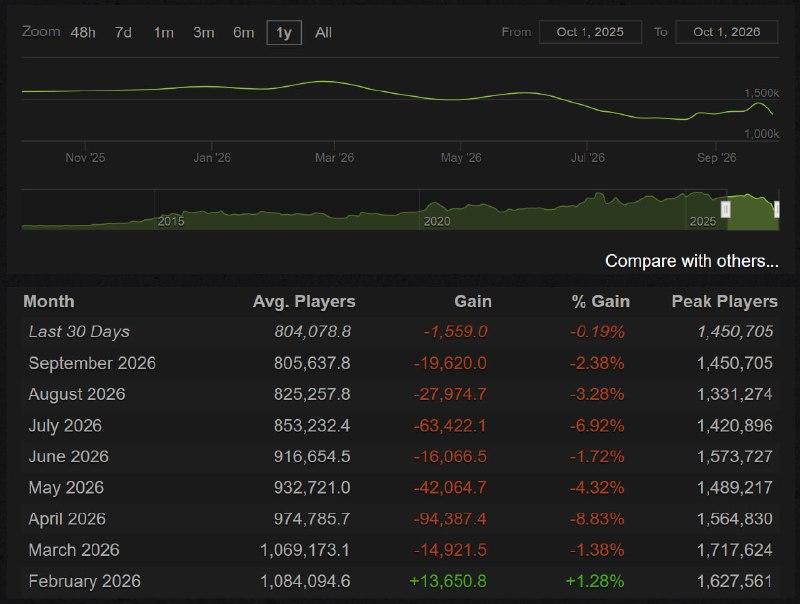This screenshot has height=604, width=800.
Task: Click percent gain value +1.28%
Action: pyautogui.click(x=595, y=581)
